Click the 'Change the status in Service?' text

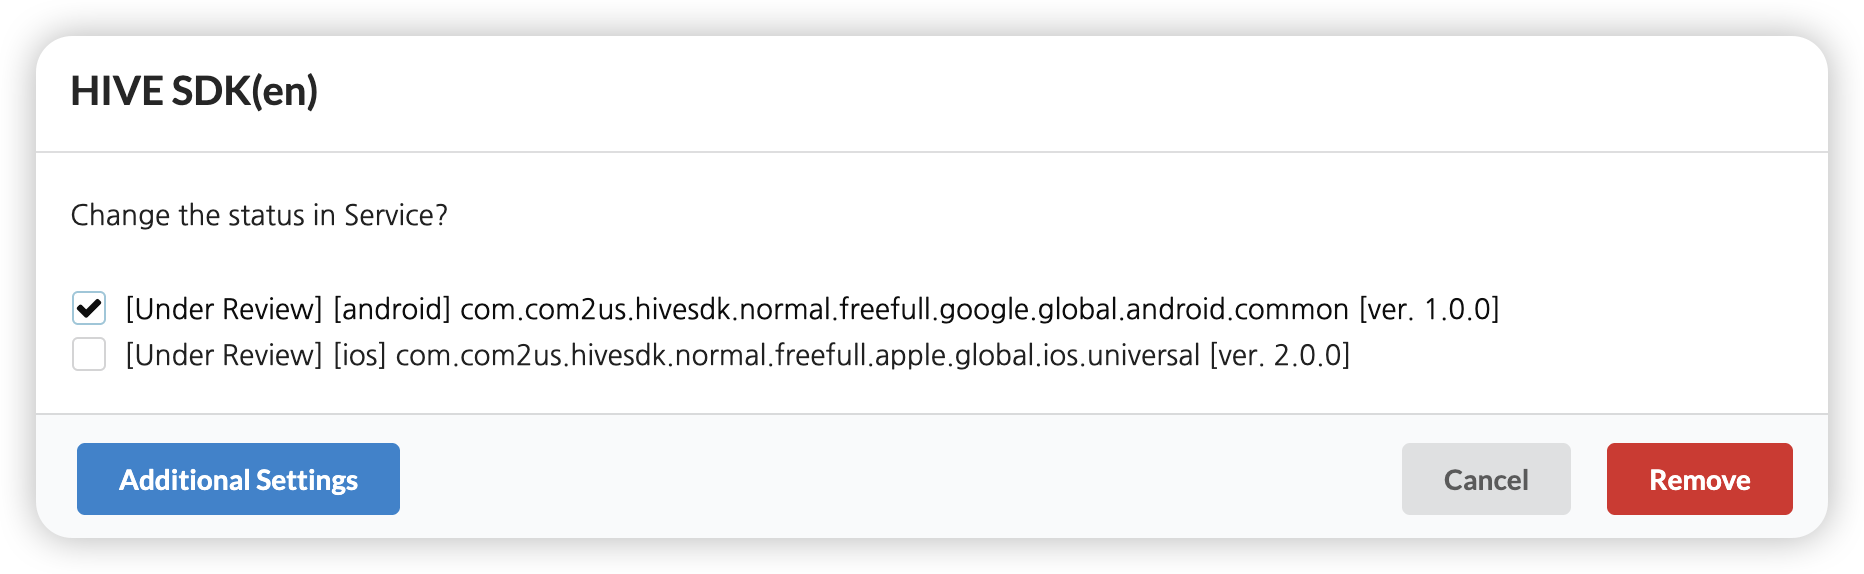pyautogui.click(x=258, y=215)
